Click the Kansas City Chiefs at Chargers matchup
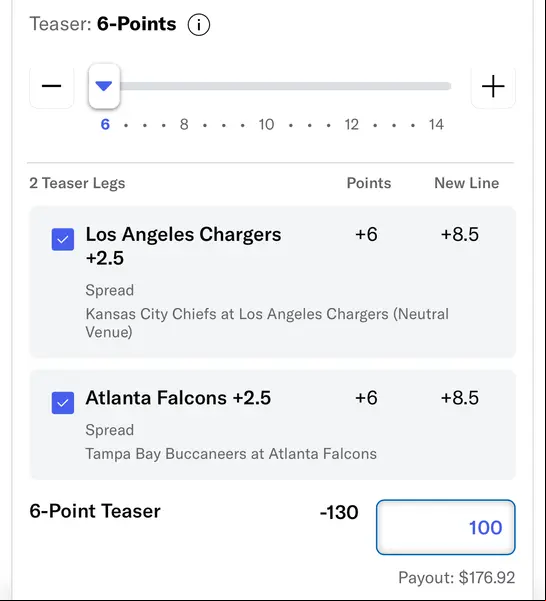The image size is (546, 601). [267, 323]
